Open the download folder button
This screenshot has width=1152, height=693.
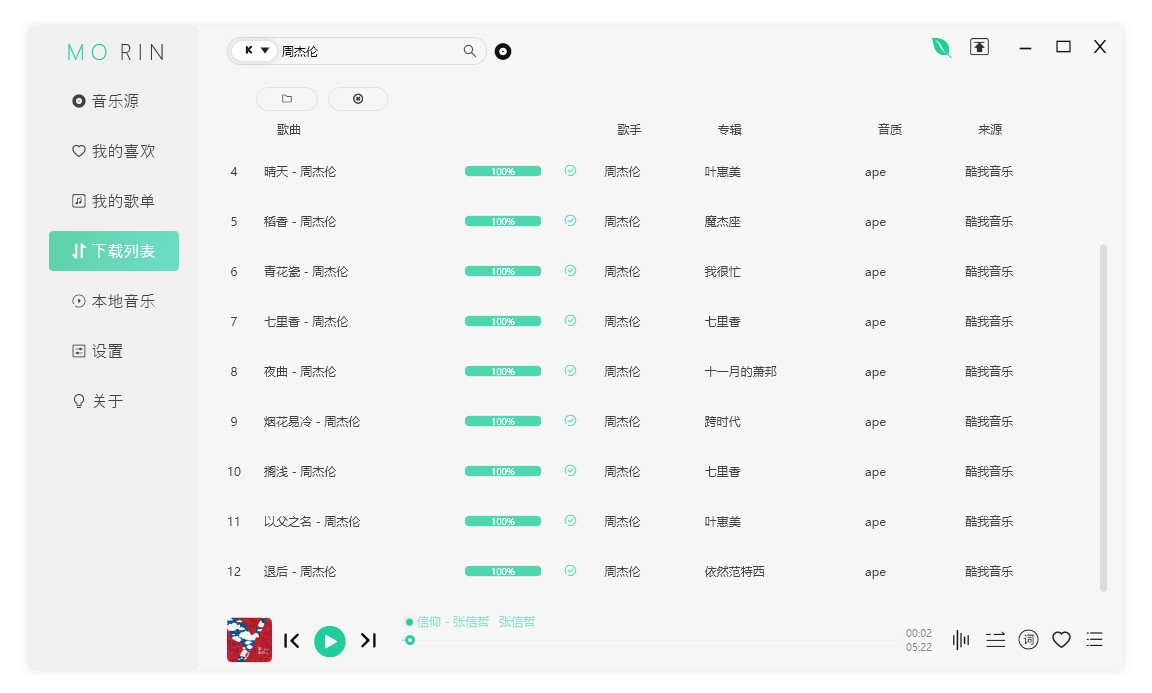tap(287, 99)
